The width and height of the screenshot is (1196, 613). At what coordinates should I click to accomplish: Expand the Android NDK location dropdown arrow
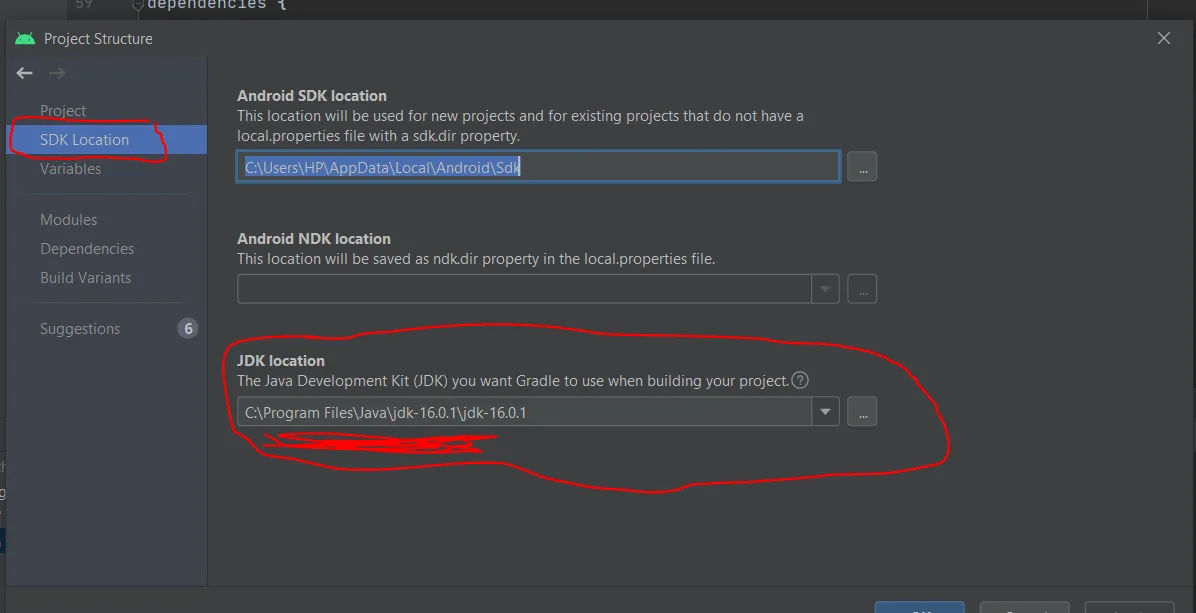(825, 290)
